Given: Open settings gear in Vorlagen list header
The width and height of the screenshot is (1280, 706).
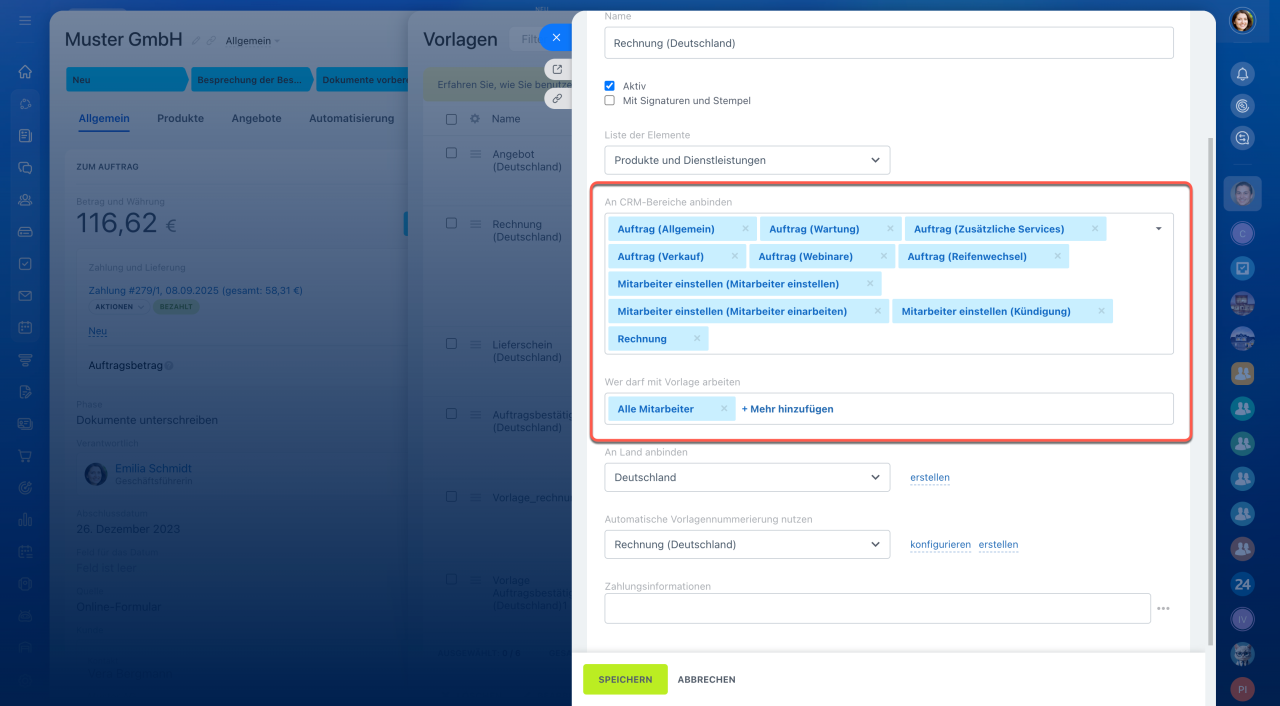Looking at the screenshot, I should (x=475, y=119).
